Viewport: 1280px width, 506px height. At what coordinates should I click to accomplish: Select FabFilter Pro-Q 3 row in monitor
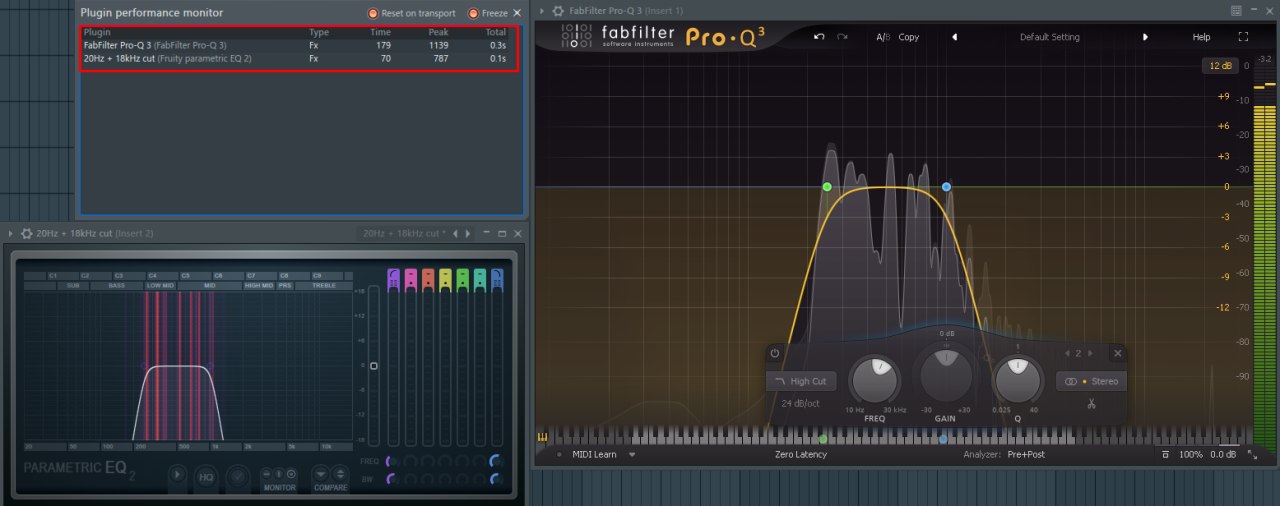click(300, 45)
